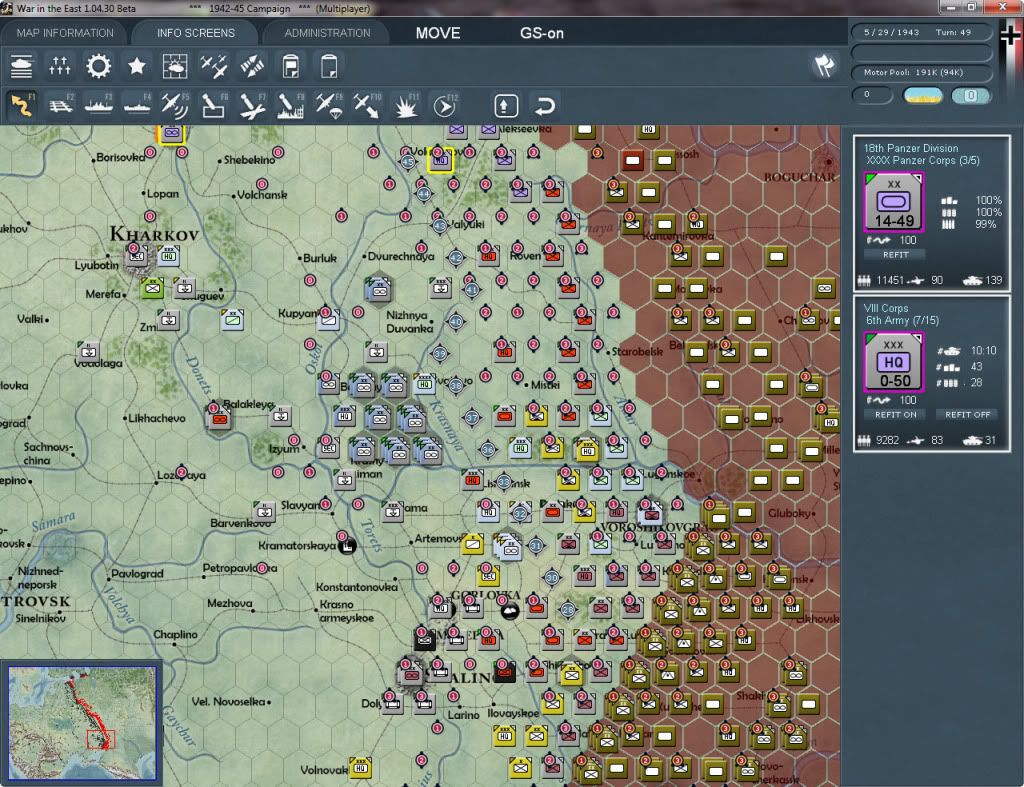1024x787 pixels.
Task: Click the Vel. Novoselka town label
Action: 229,701
